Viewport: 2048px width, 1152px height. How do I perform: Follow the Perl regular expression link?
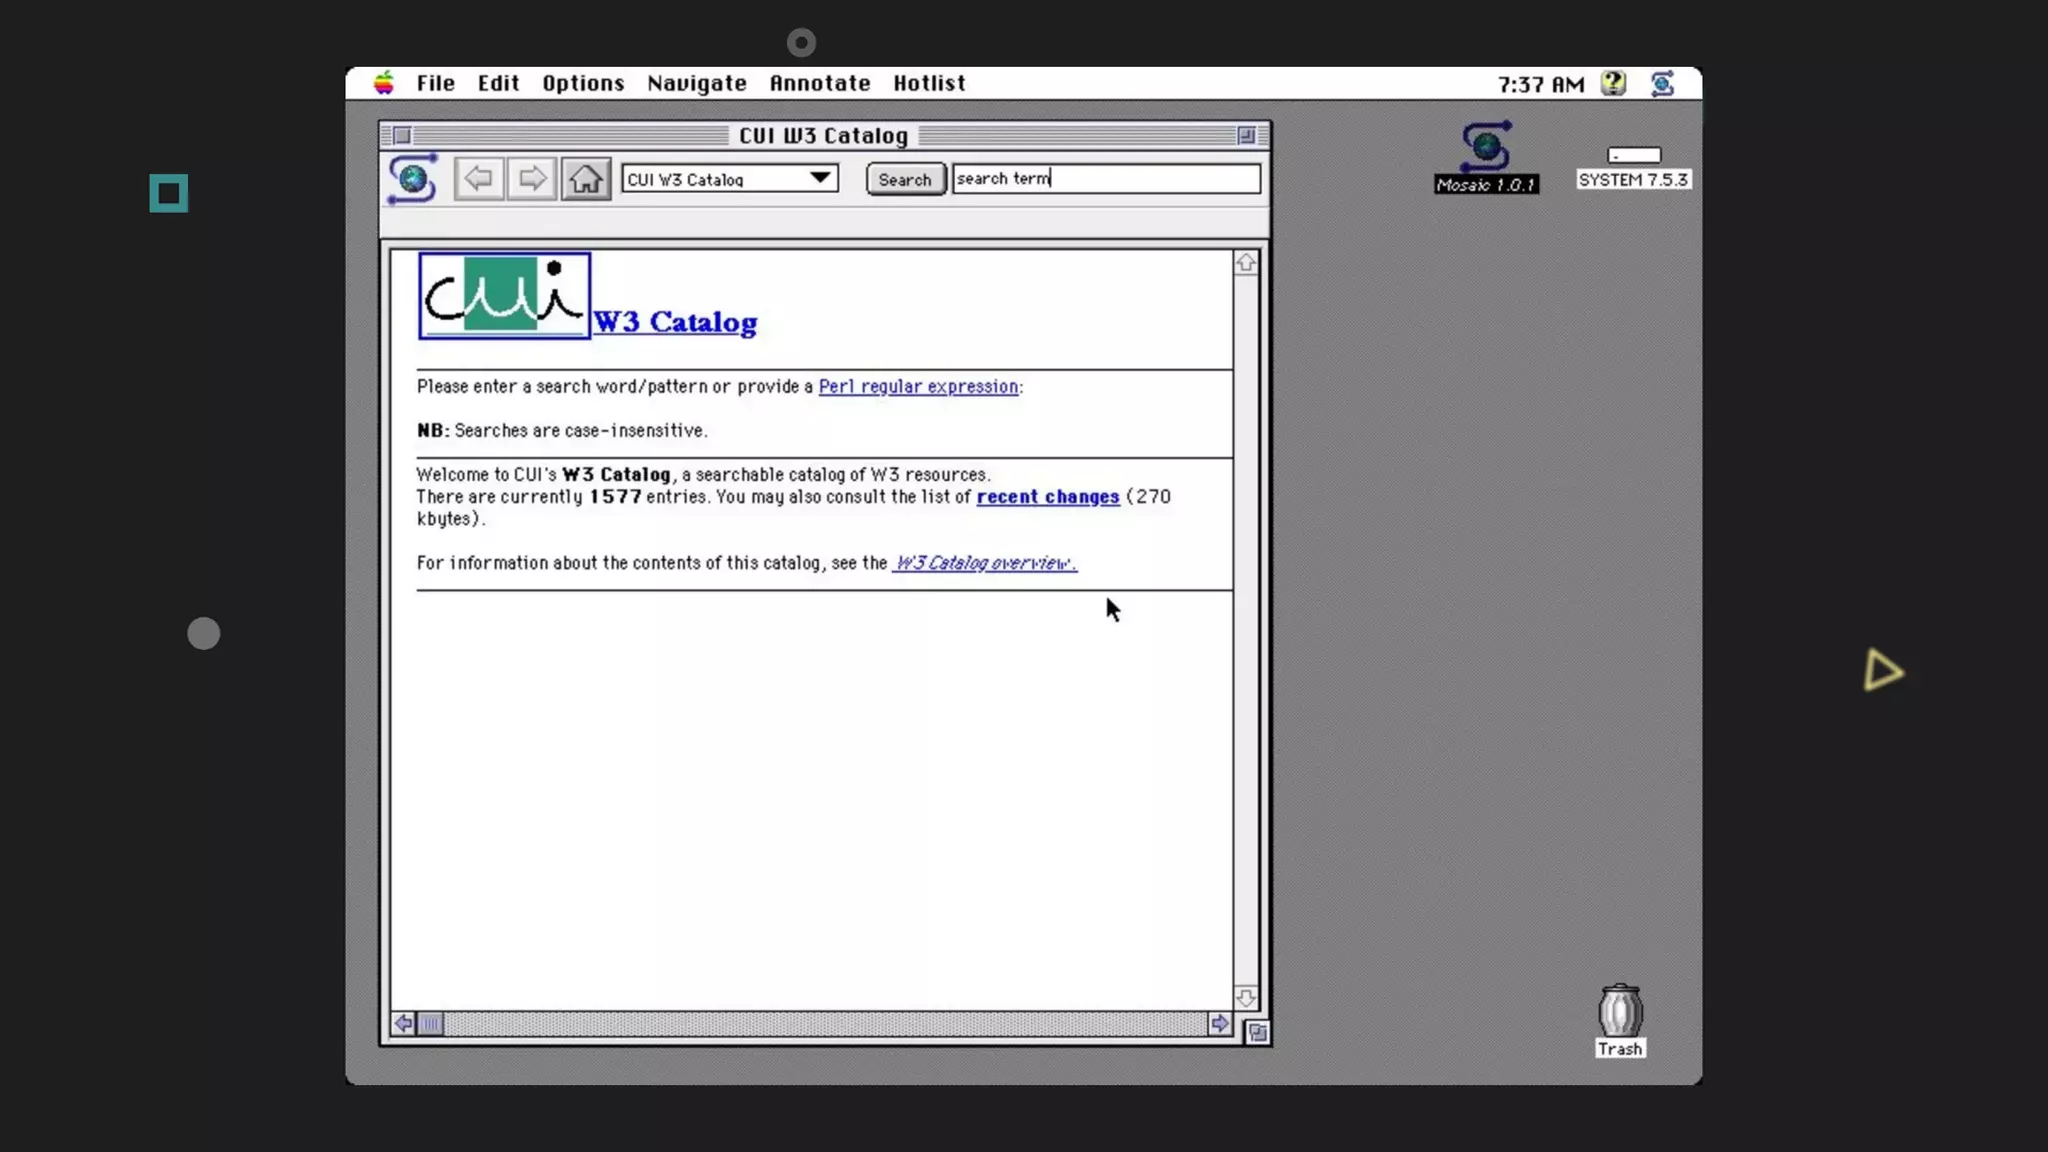tap(918, 387)
